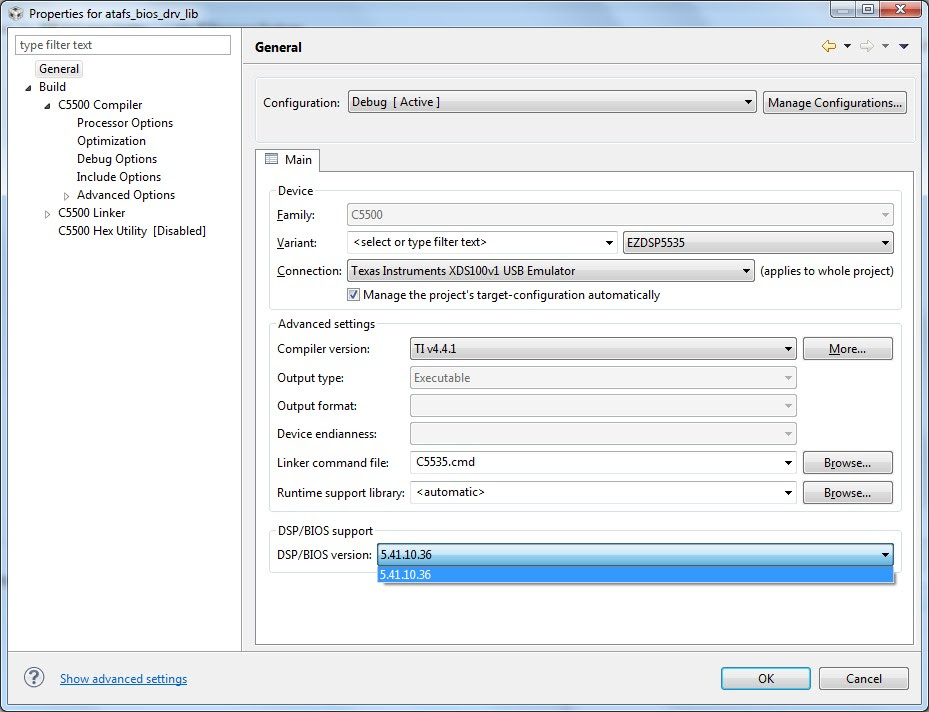
Task: Click the Manage Configurations button
Action: pyautogui.click(x=835, y=102)
